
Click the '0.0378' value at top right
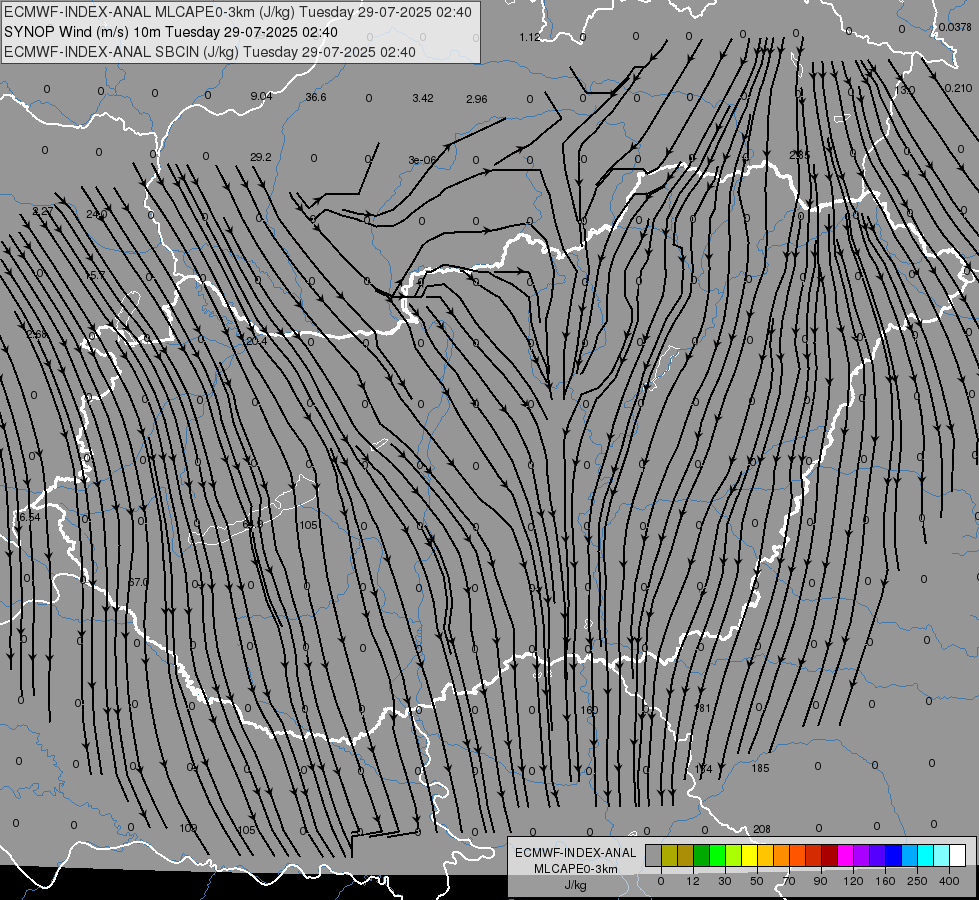tap(955, 27)
